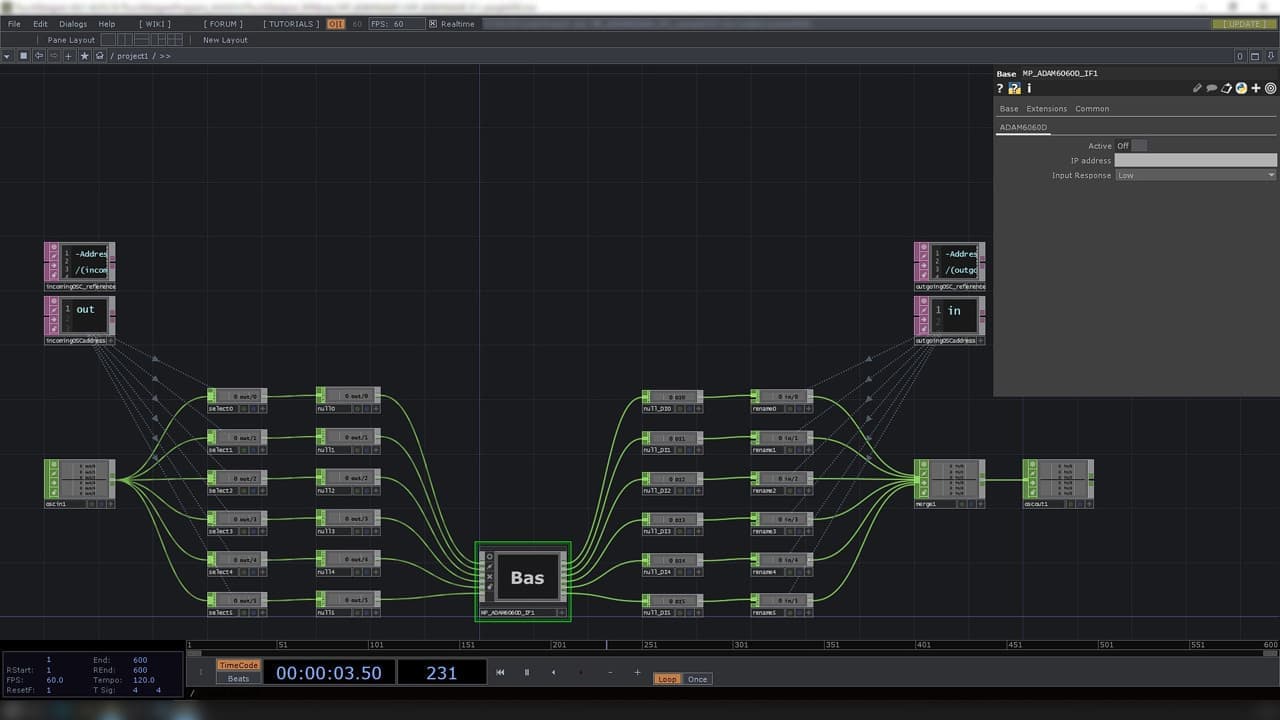Open the TUTORIALS link
Image resolution: width=1280 pixels, height=720 pixels.
coord(292,24)
